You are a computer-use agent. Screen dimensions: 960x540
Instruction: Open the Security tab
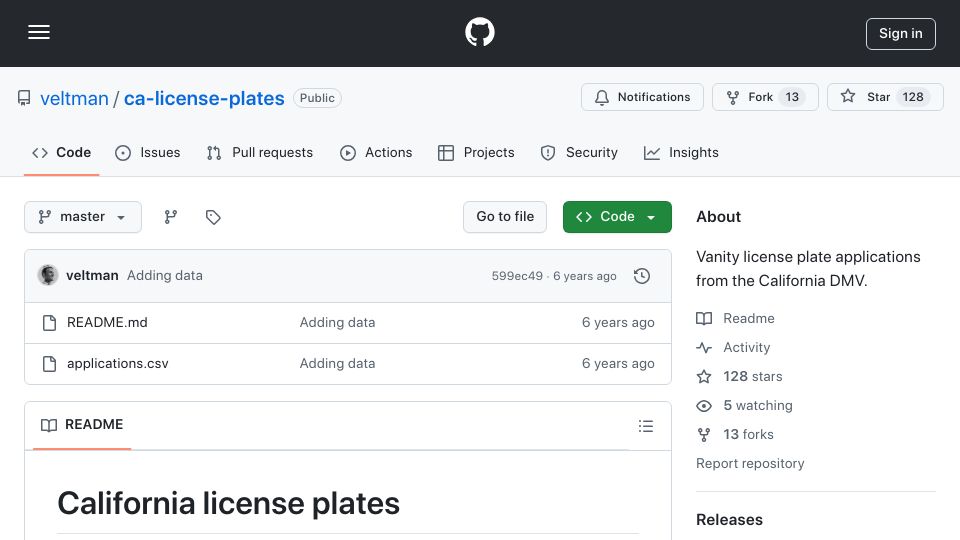pyautogui.click(x=579, y=152)
